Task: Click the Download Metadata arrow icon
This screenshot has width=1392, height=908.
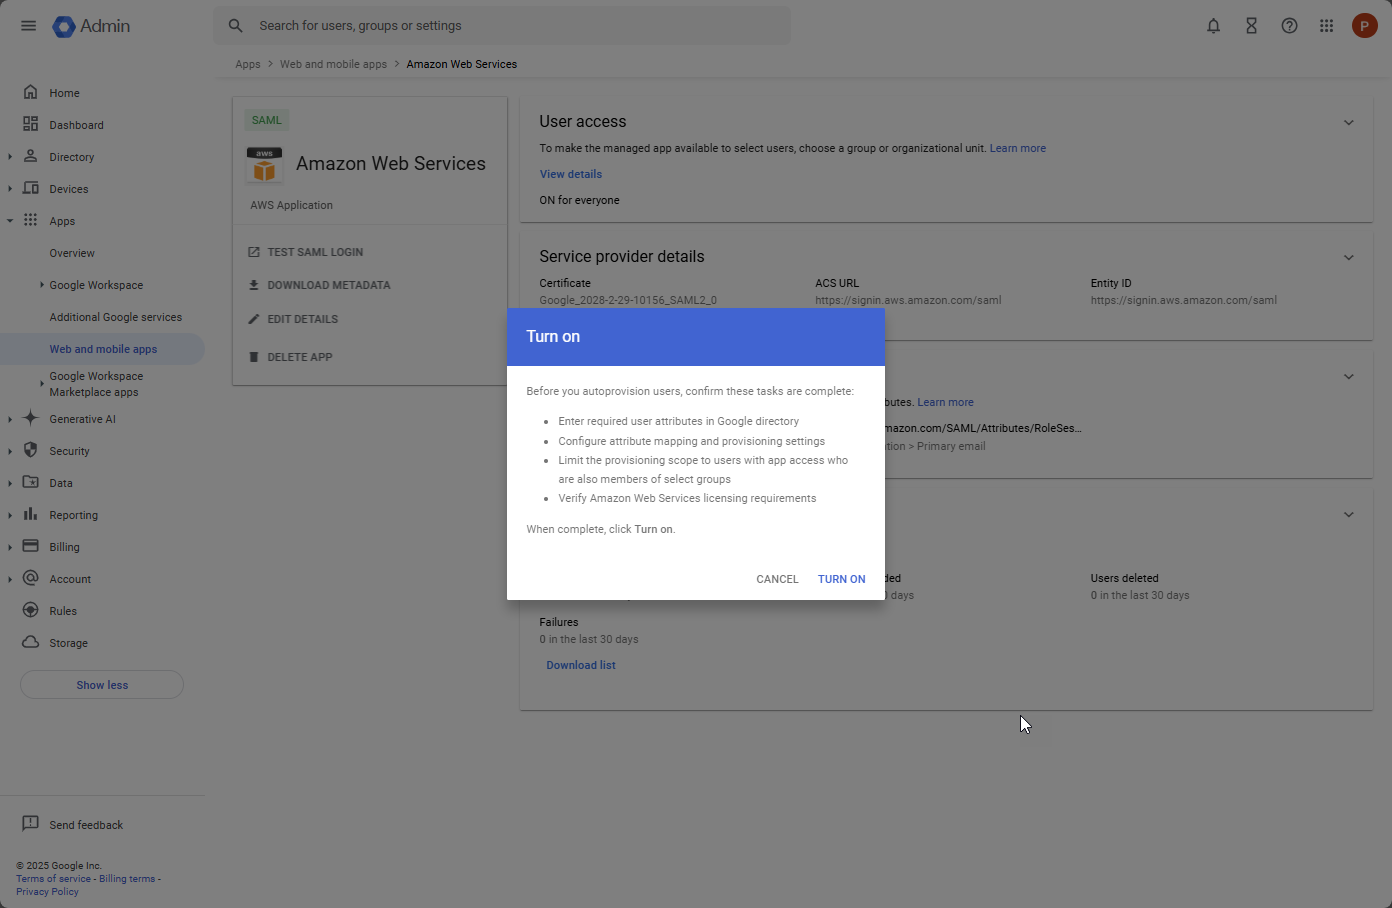Action: tap(253, 285)
